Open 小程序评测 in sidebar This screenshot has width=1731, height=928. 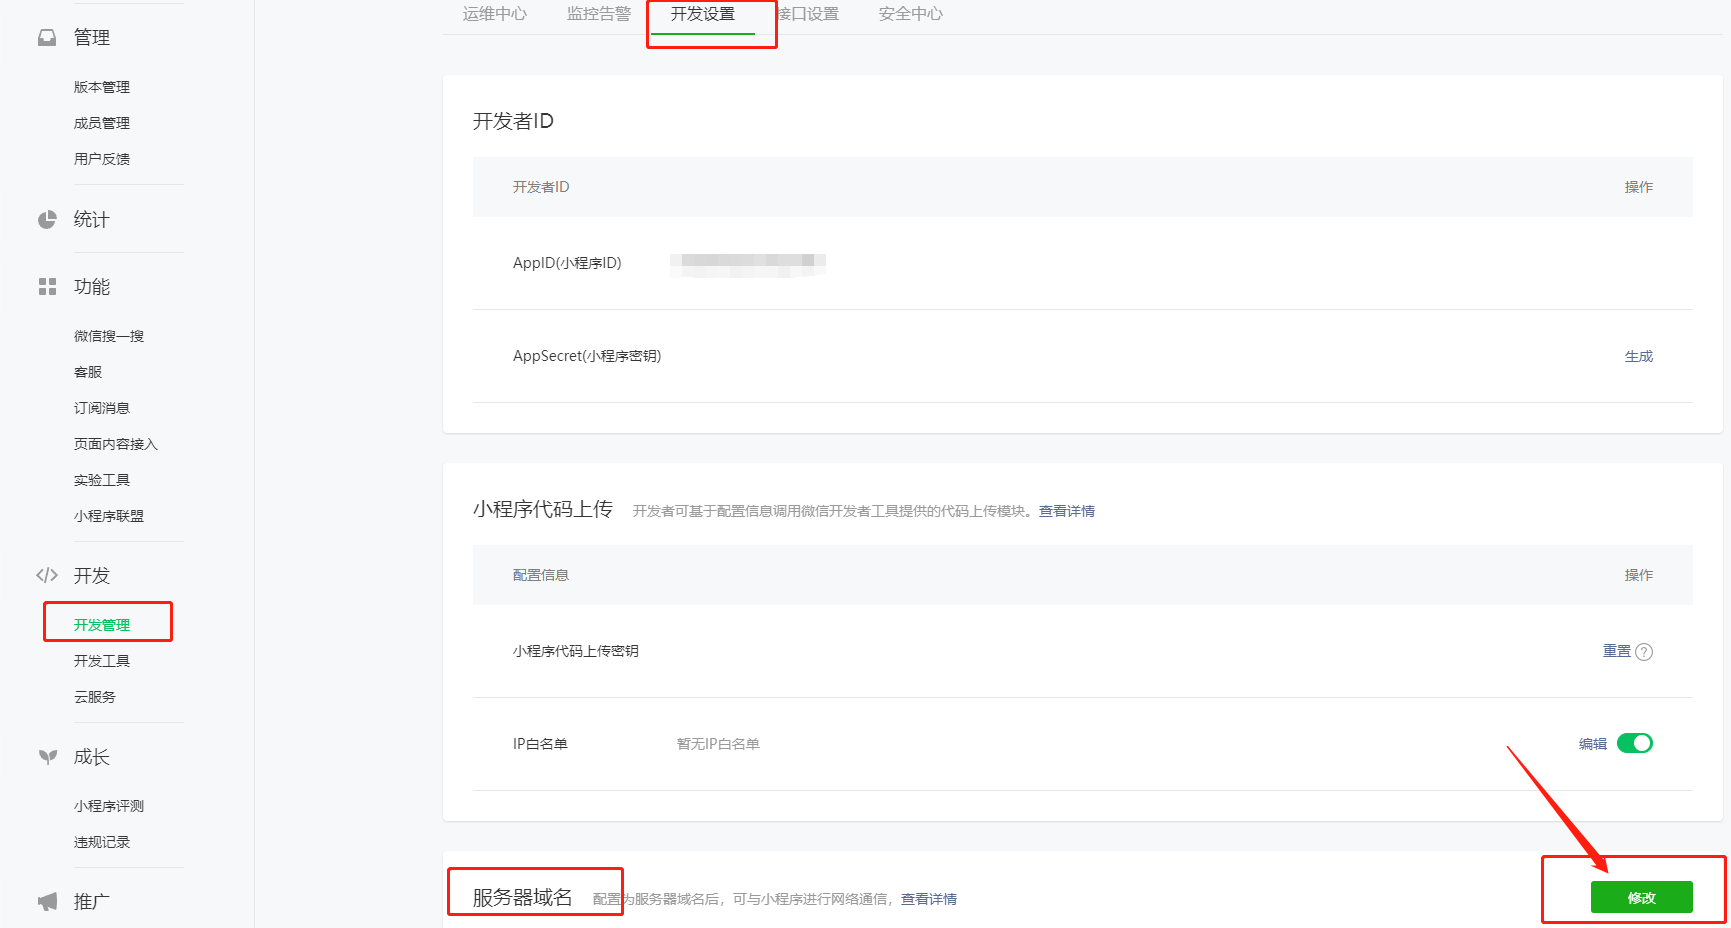109,806
